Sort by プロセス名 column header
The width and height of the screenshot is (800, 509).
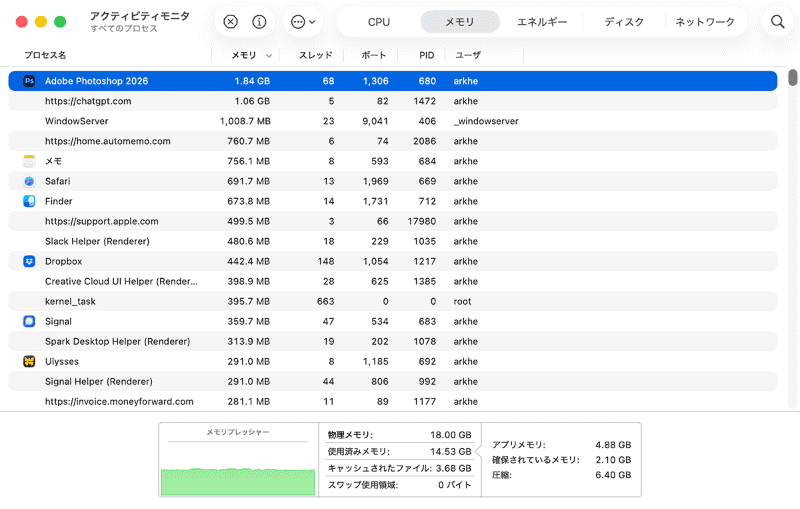45,55
